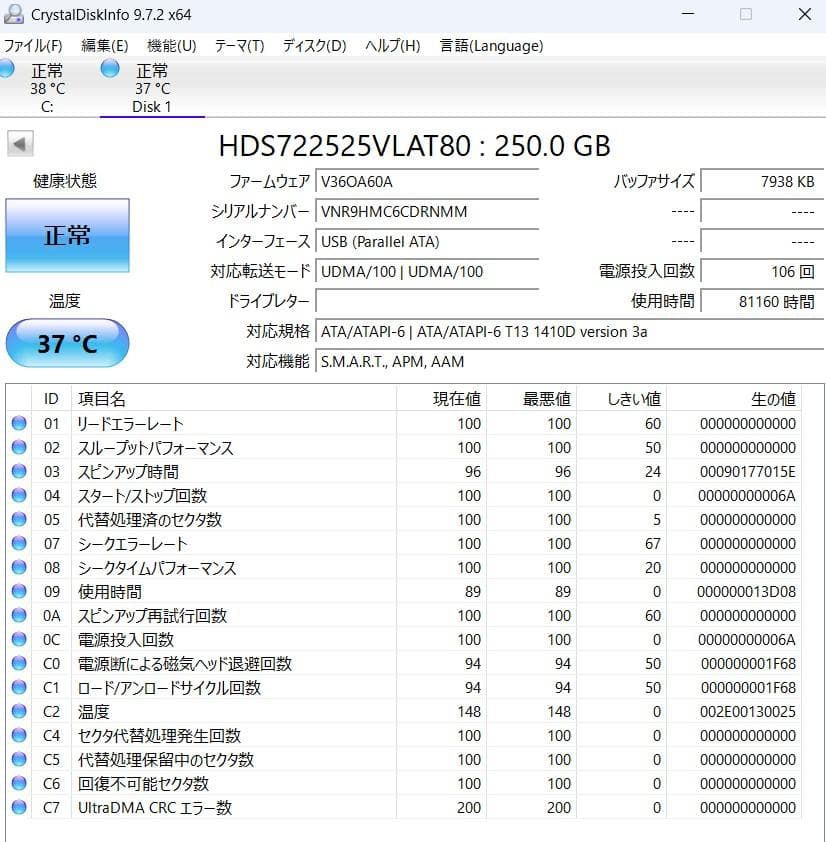Click the CrystalDiskInfo title bar icon
This screenshot has width=826, height=842.
(13, 13)
